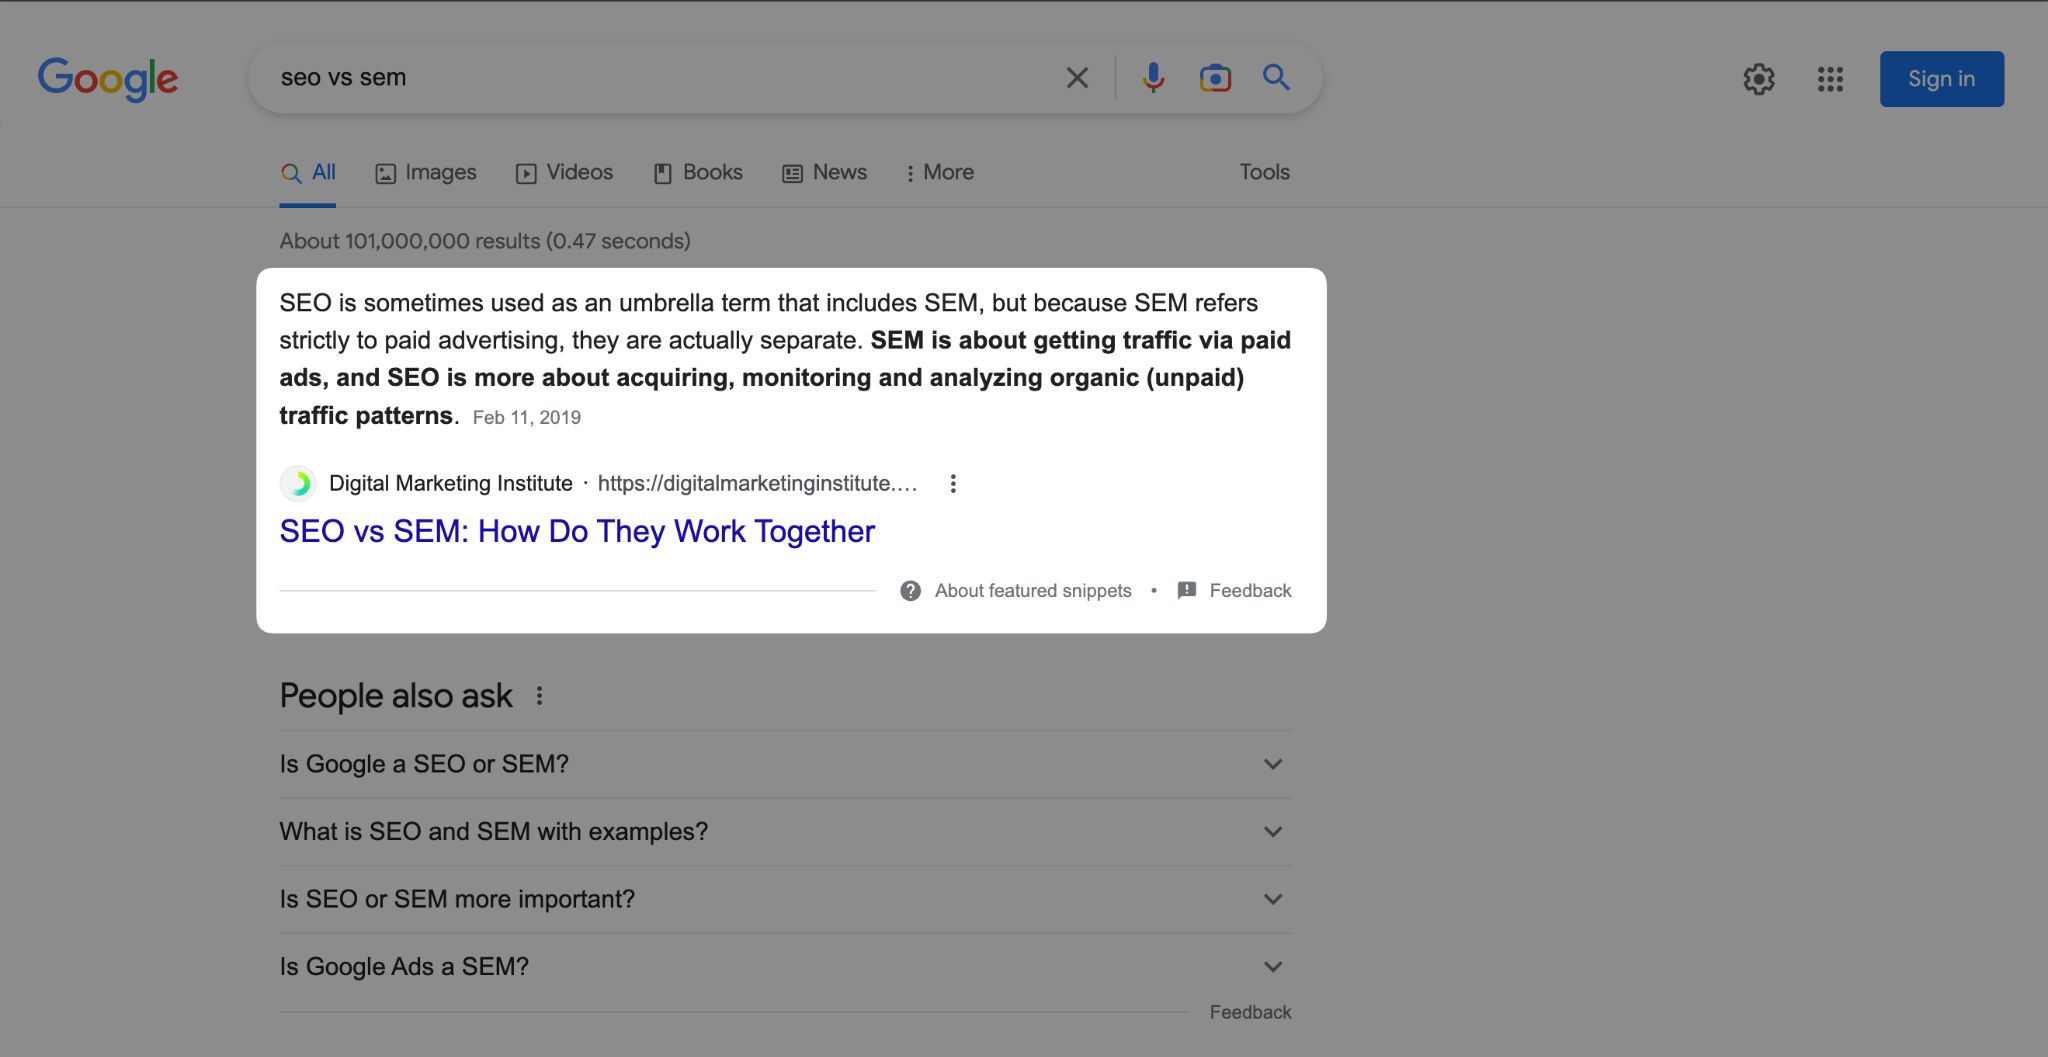Click the magnifying glass to search

click(x=1275, y=77)
